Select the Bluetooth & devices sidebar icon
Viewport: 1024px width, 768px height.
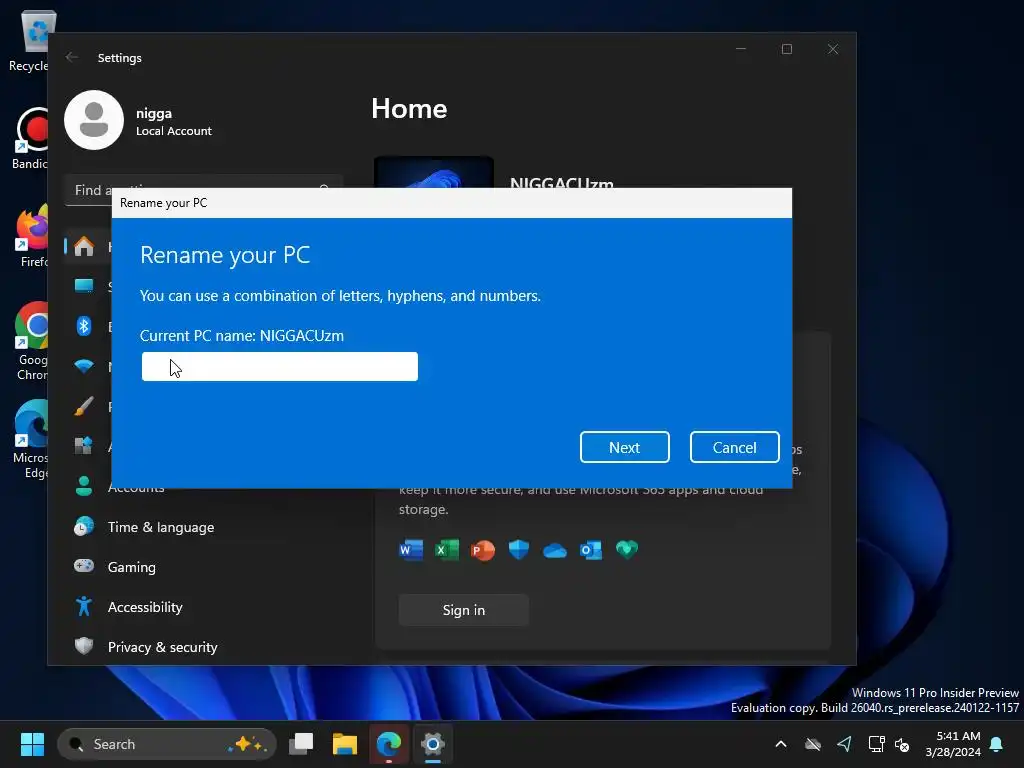coord(84,326)
